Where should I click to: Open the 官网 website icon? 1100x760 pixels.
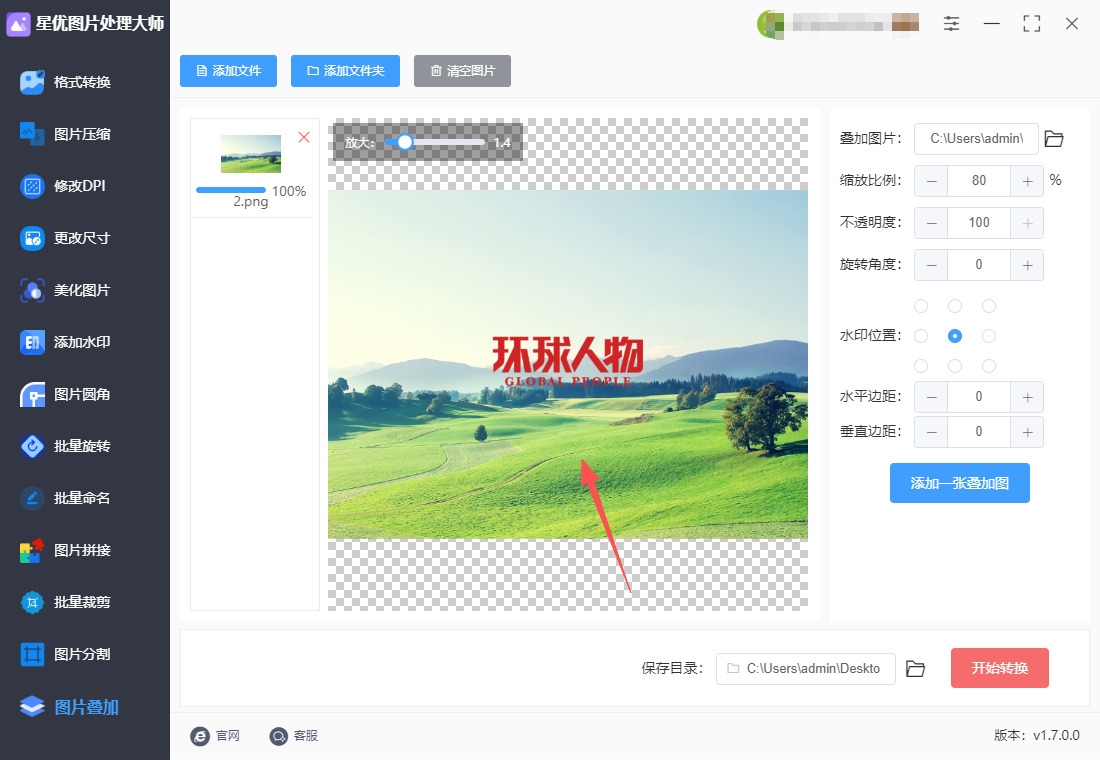[200, 735]
